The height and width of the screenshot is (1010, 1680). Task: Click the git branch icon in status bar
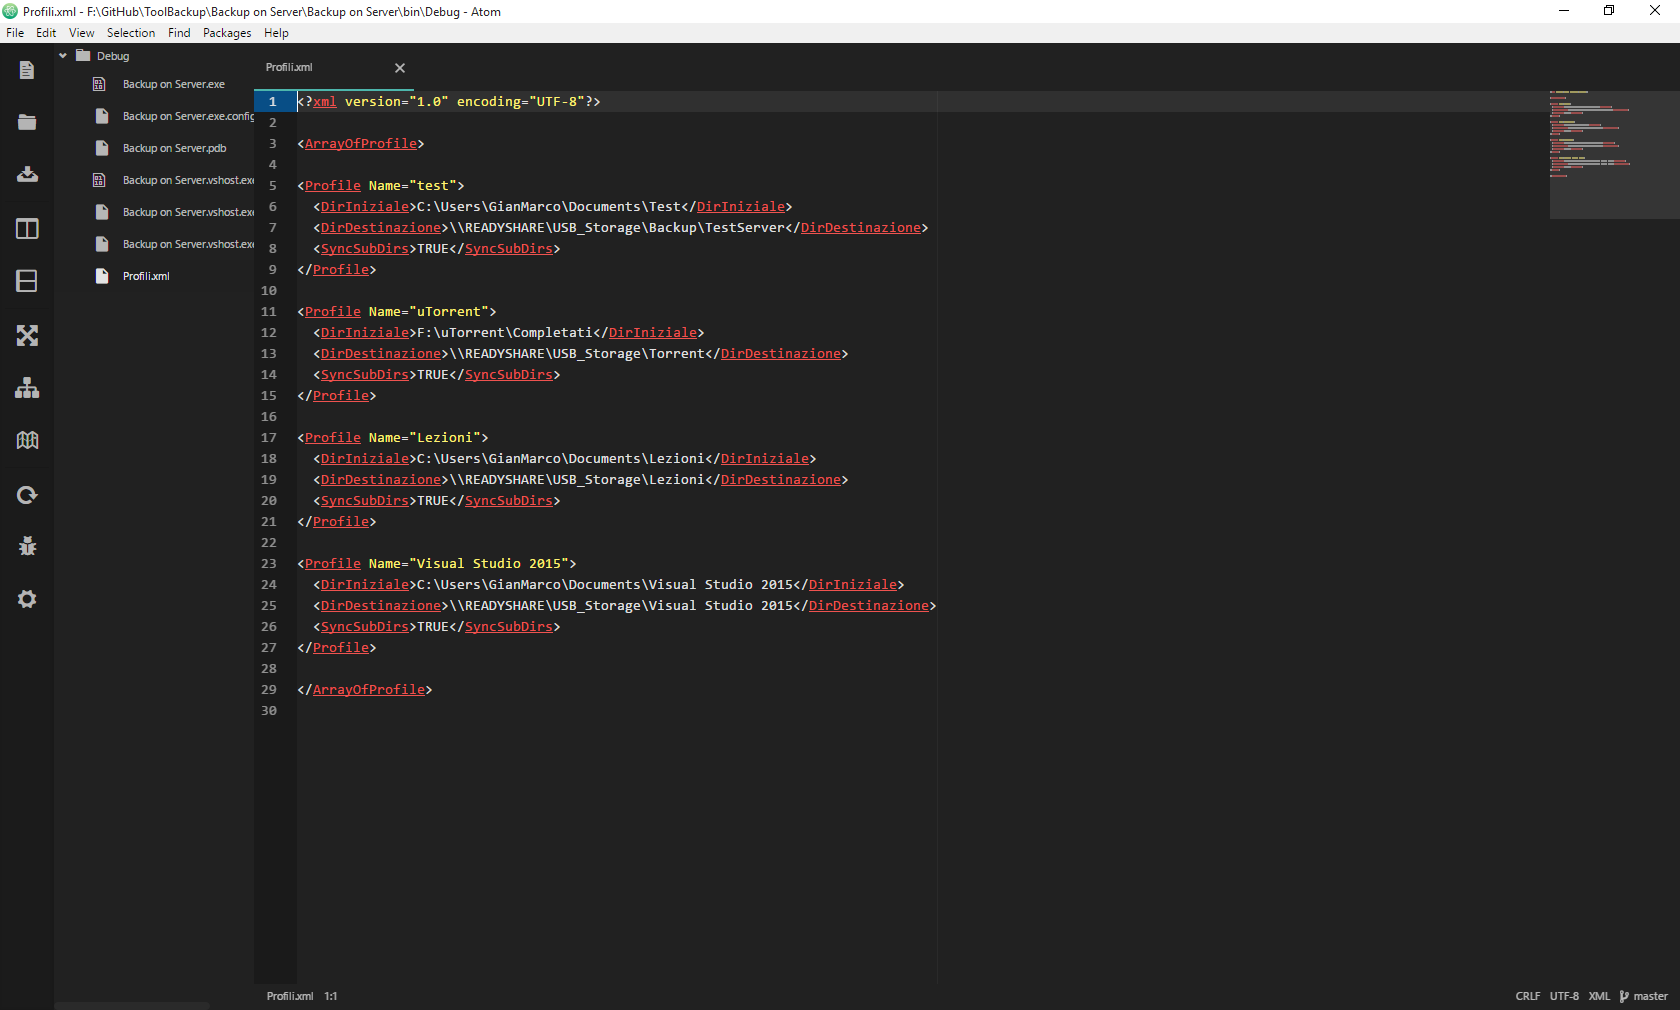(x=1624, y=996)
